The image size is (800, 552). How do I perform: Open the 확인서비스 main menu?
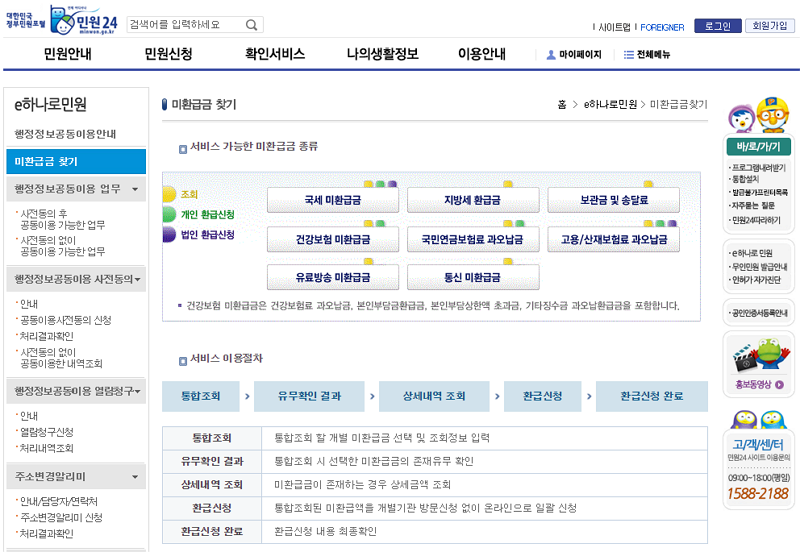click(275, 54)
